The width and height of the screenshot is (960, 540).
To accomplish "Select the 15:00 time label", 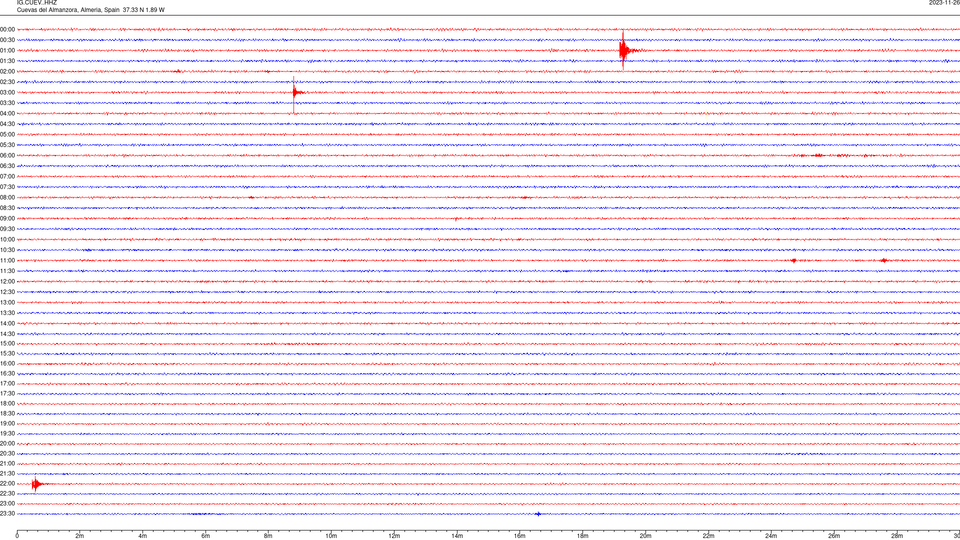I will click(x=7, y=344).
